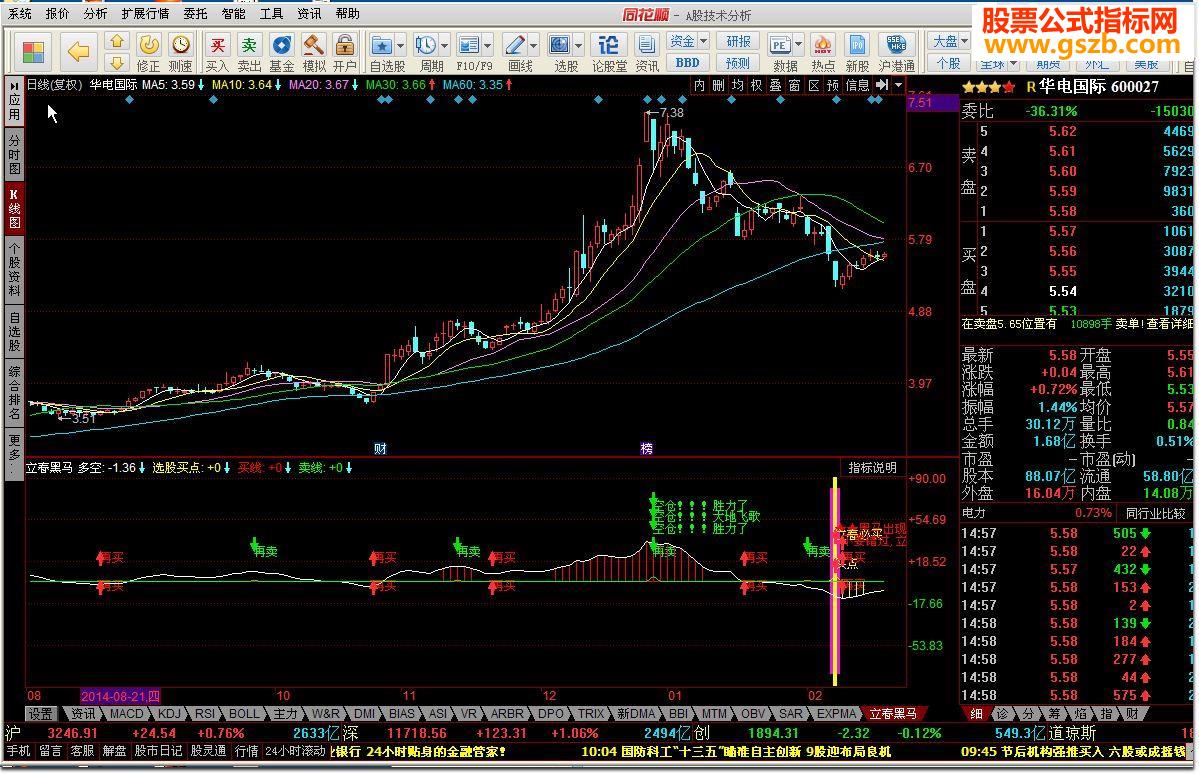Open the 系统 menu
The height and width of the screenshot is (774, 1199).
20,14
